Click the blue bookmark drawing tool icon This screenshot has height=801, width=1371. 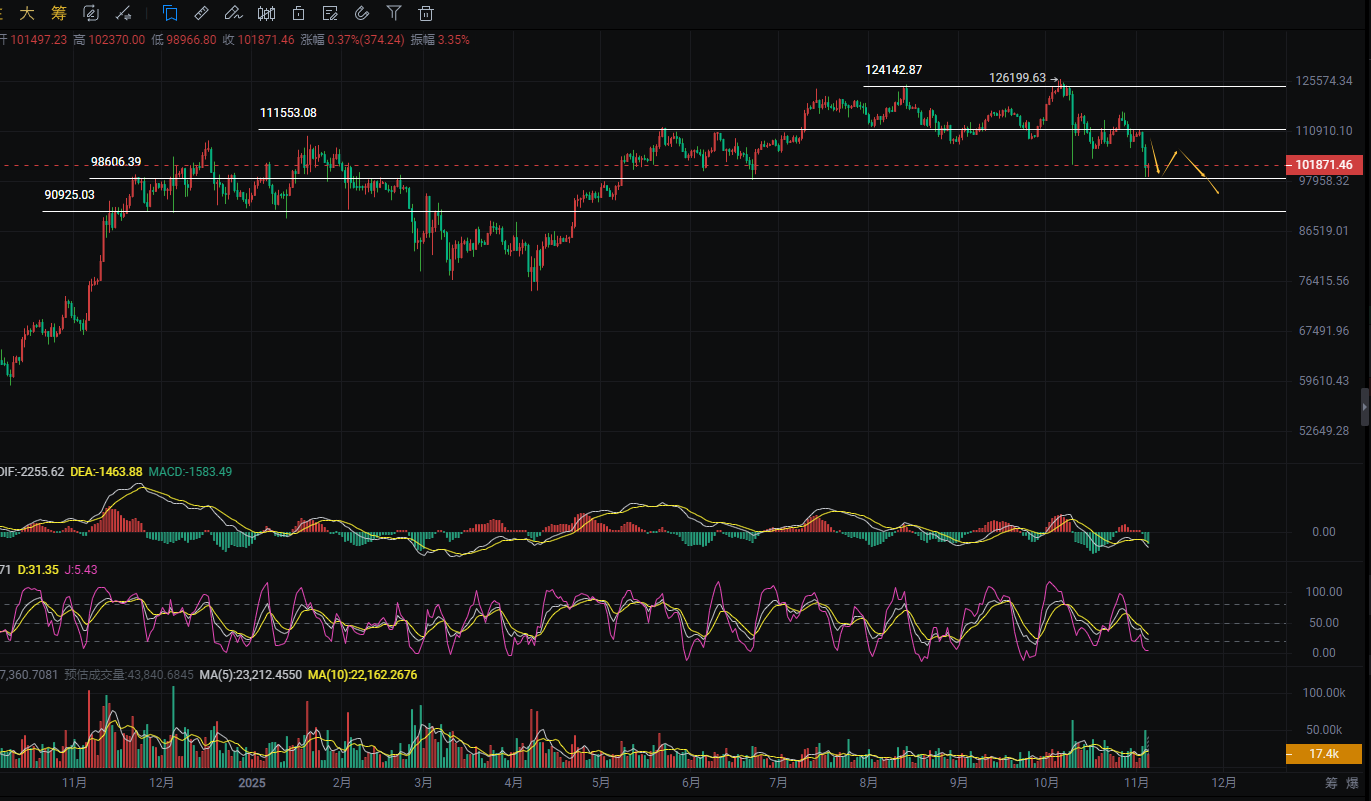coord(170,13)
